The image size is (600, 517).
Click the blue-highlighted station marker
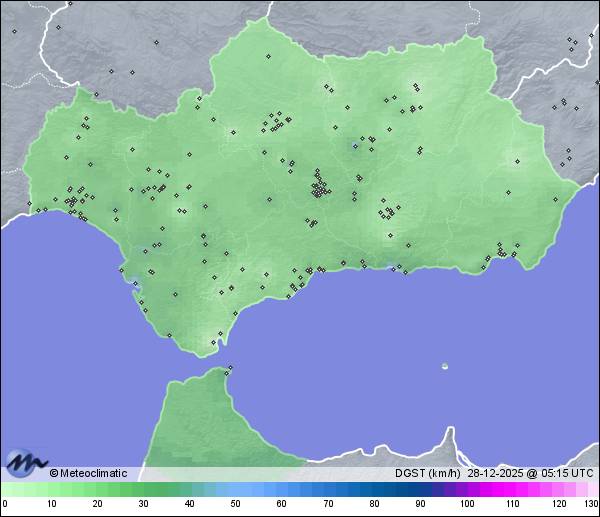(355, 145)
